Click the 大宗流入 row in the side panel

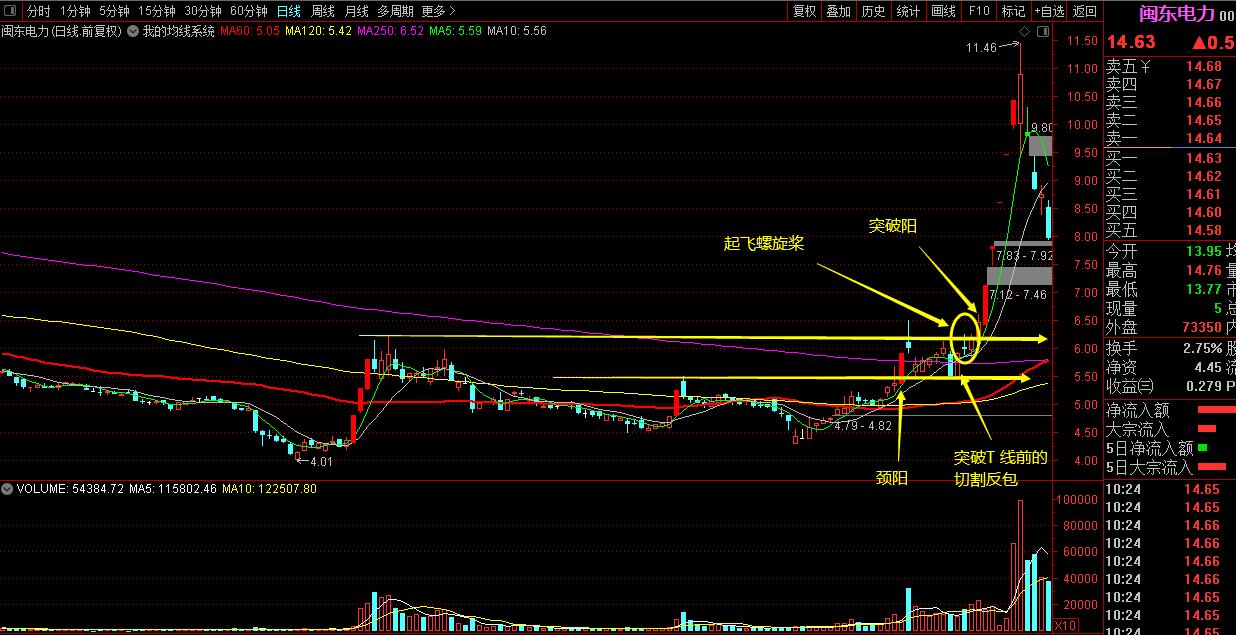click(x=1170, y=429)
